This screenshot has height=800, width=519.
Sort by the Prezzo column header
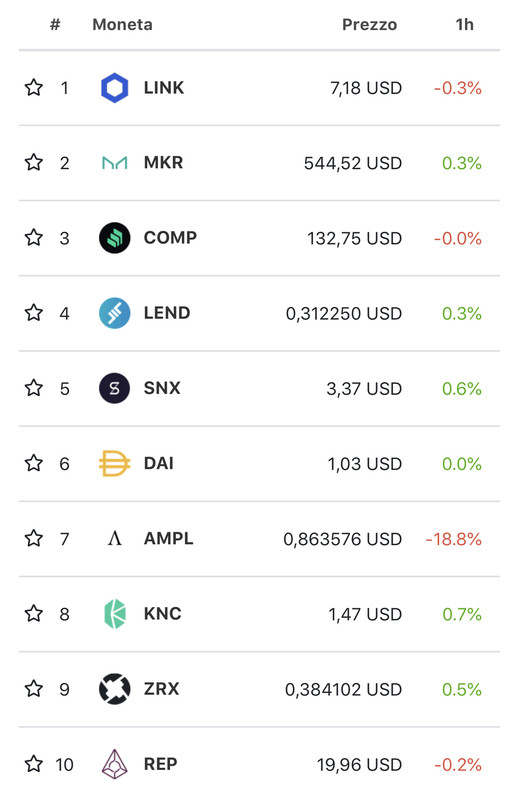(x=369, y=24)
